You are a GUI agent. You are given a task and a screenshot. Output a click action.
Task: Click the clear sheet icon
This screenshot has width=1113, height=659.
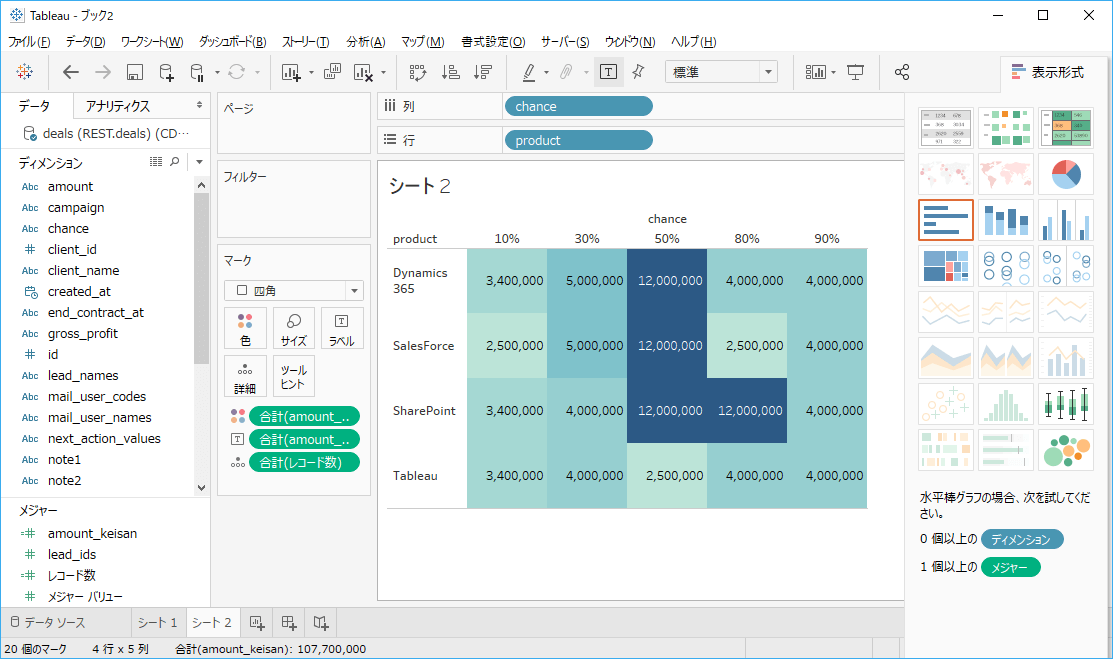point(363,72)
